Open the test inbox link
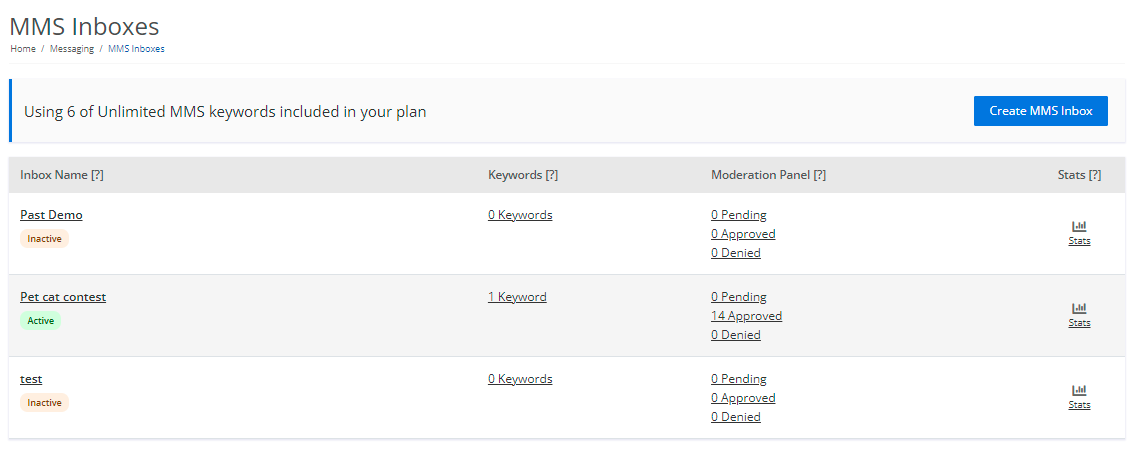This screenshot has width=1138, height=451. [x=31, y=379]
